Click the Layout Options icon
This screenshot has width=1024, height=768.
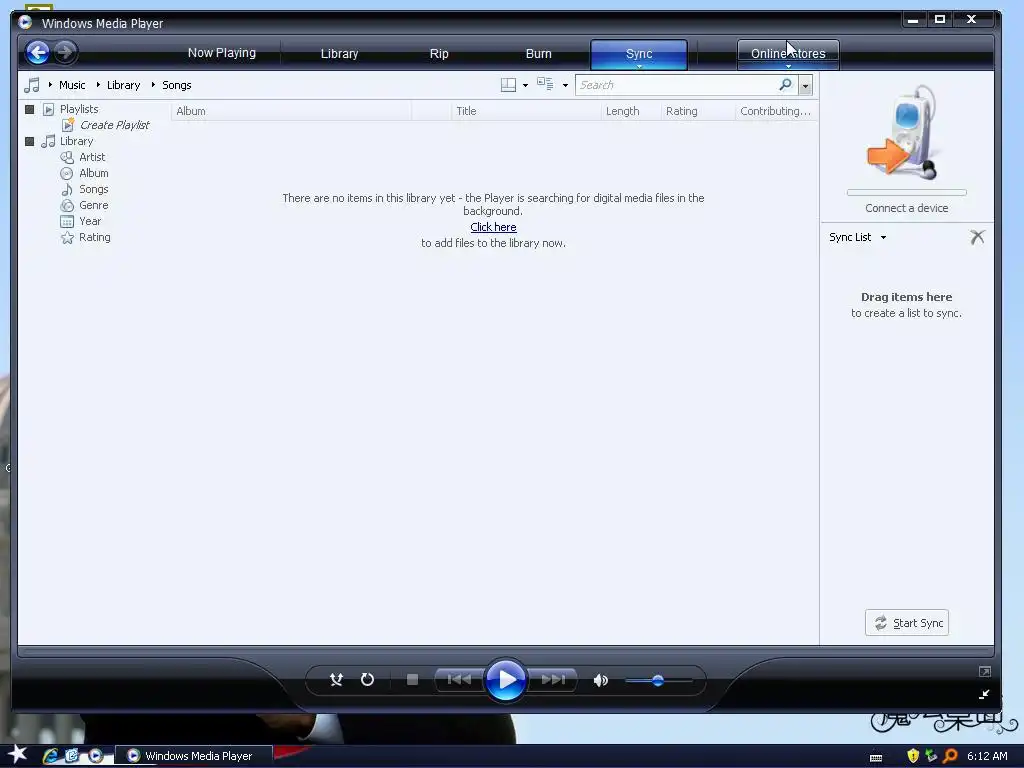[508, 85]
